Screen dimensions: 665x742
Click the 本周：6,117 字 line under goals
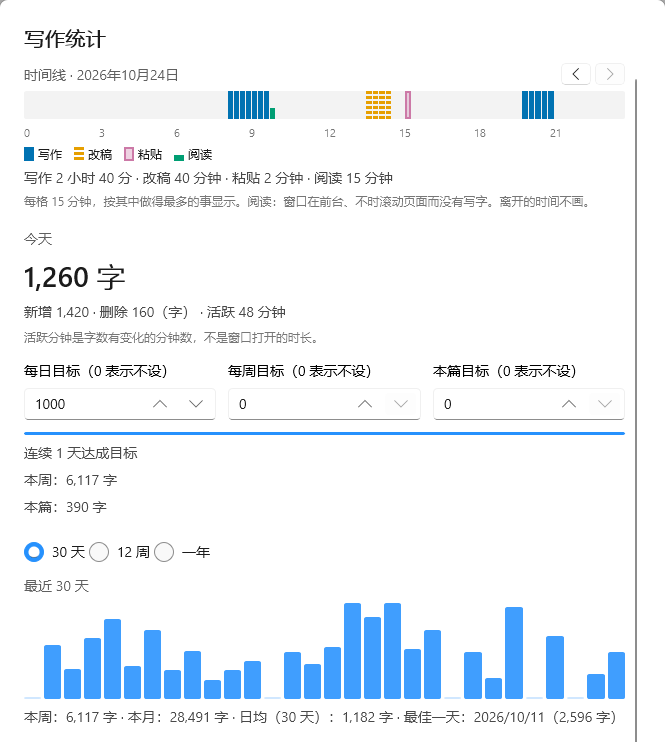pyautogui.click(x=71, y=480)
